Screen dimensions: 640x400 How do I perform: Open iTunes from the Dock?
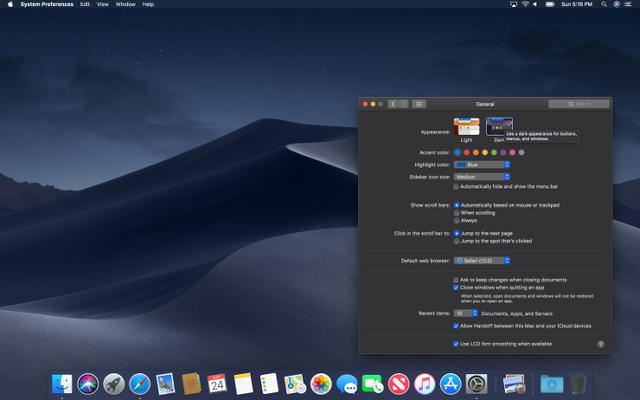point(424,384)
